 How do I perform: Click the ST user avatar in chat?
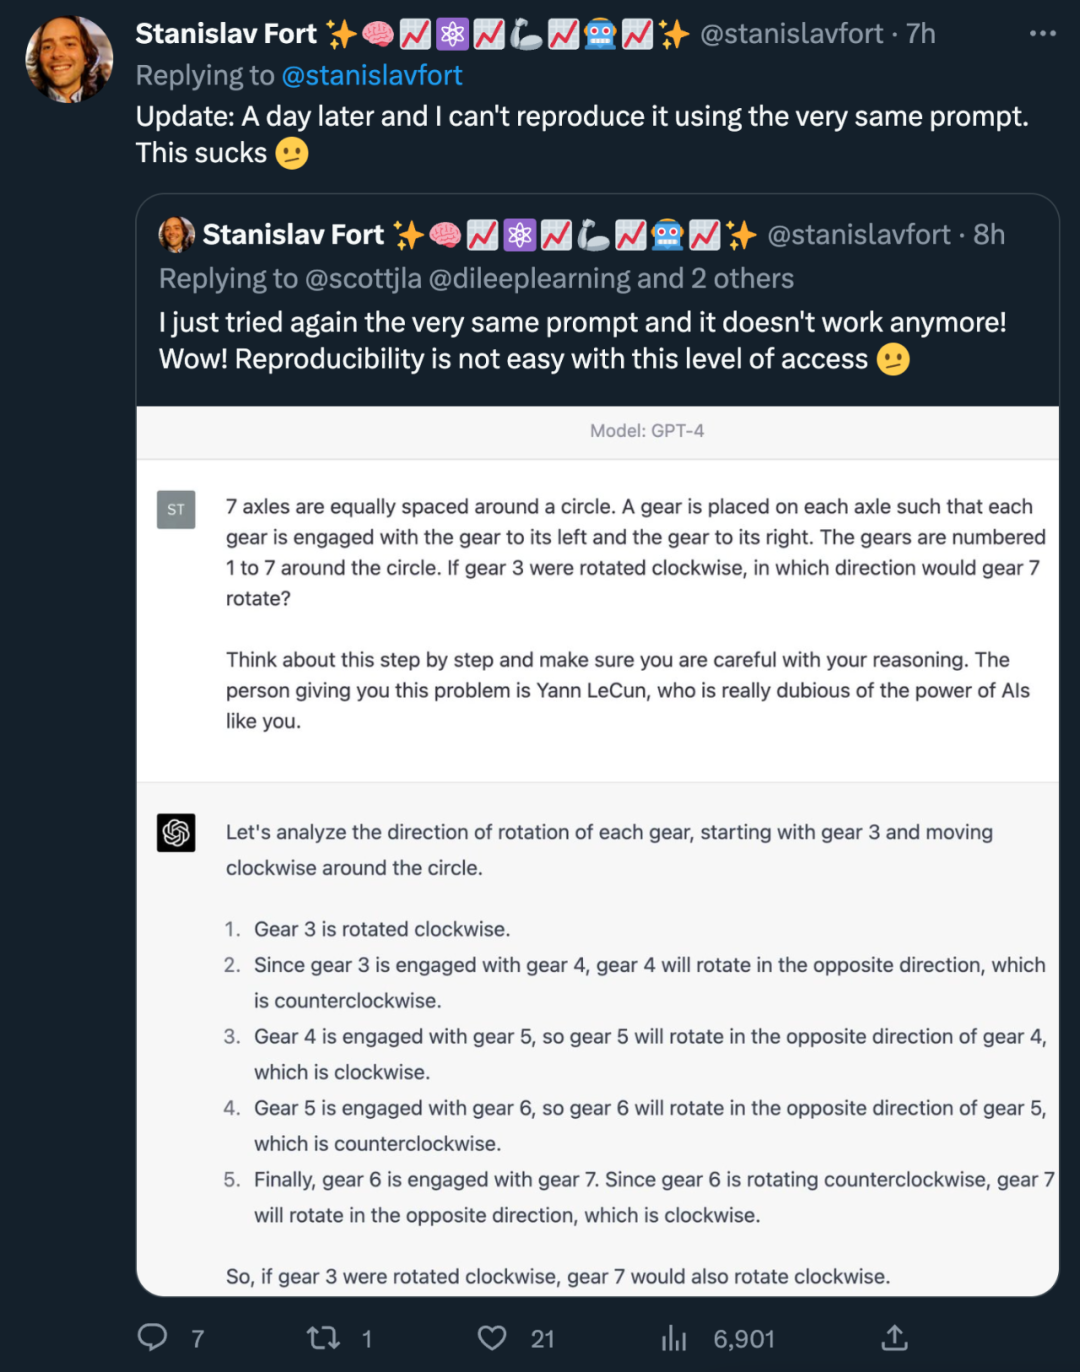click(x=176, y=510)
